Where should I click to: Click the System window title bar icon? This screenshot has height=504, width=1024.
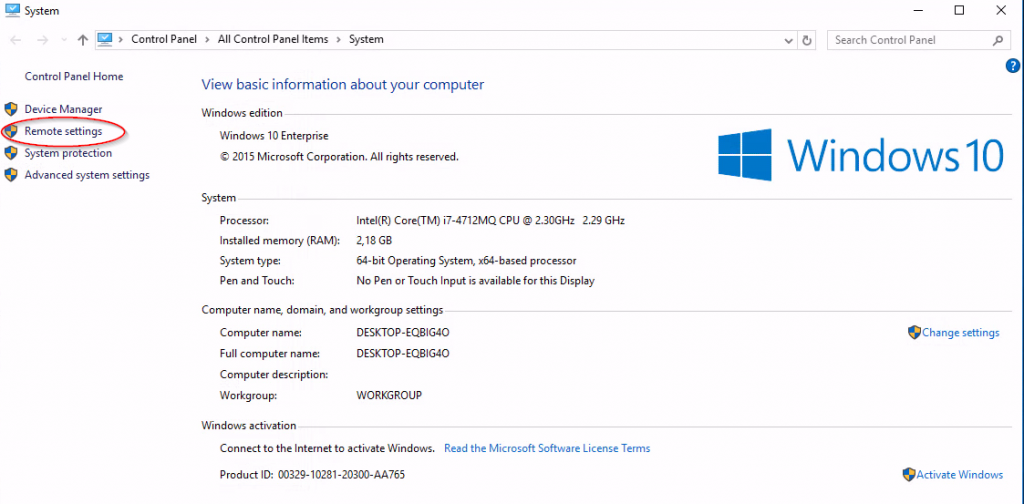12,10
